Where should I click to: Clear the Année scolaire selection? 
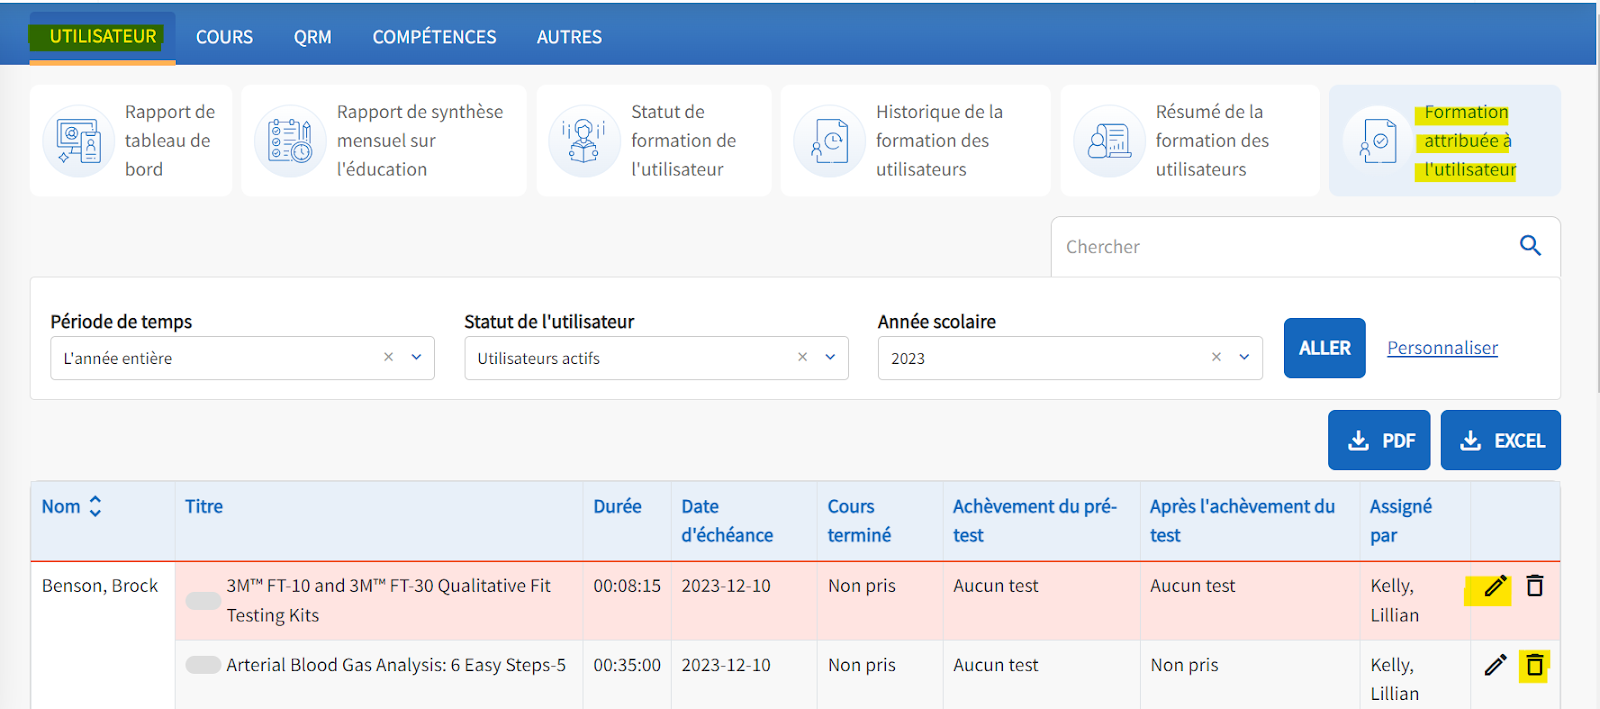[1216, 357]
